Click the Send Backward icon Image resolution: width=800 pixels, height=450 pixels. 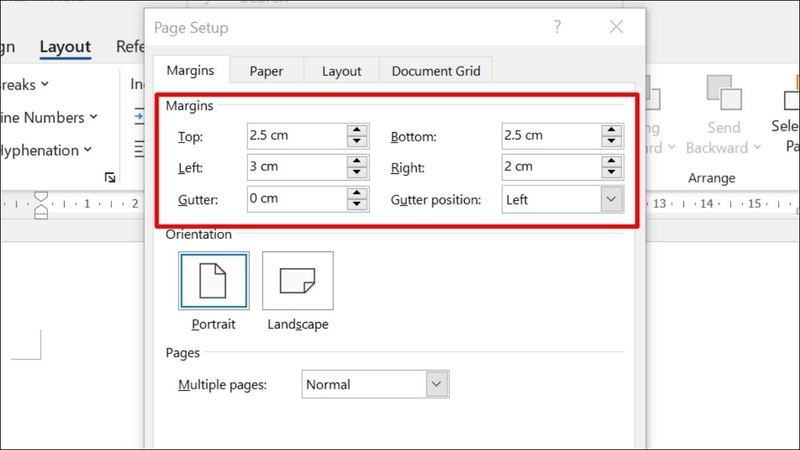[x=724, y=92]
